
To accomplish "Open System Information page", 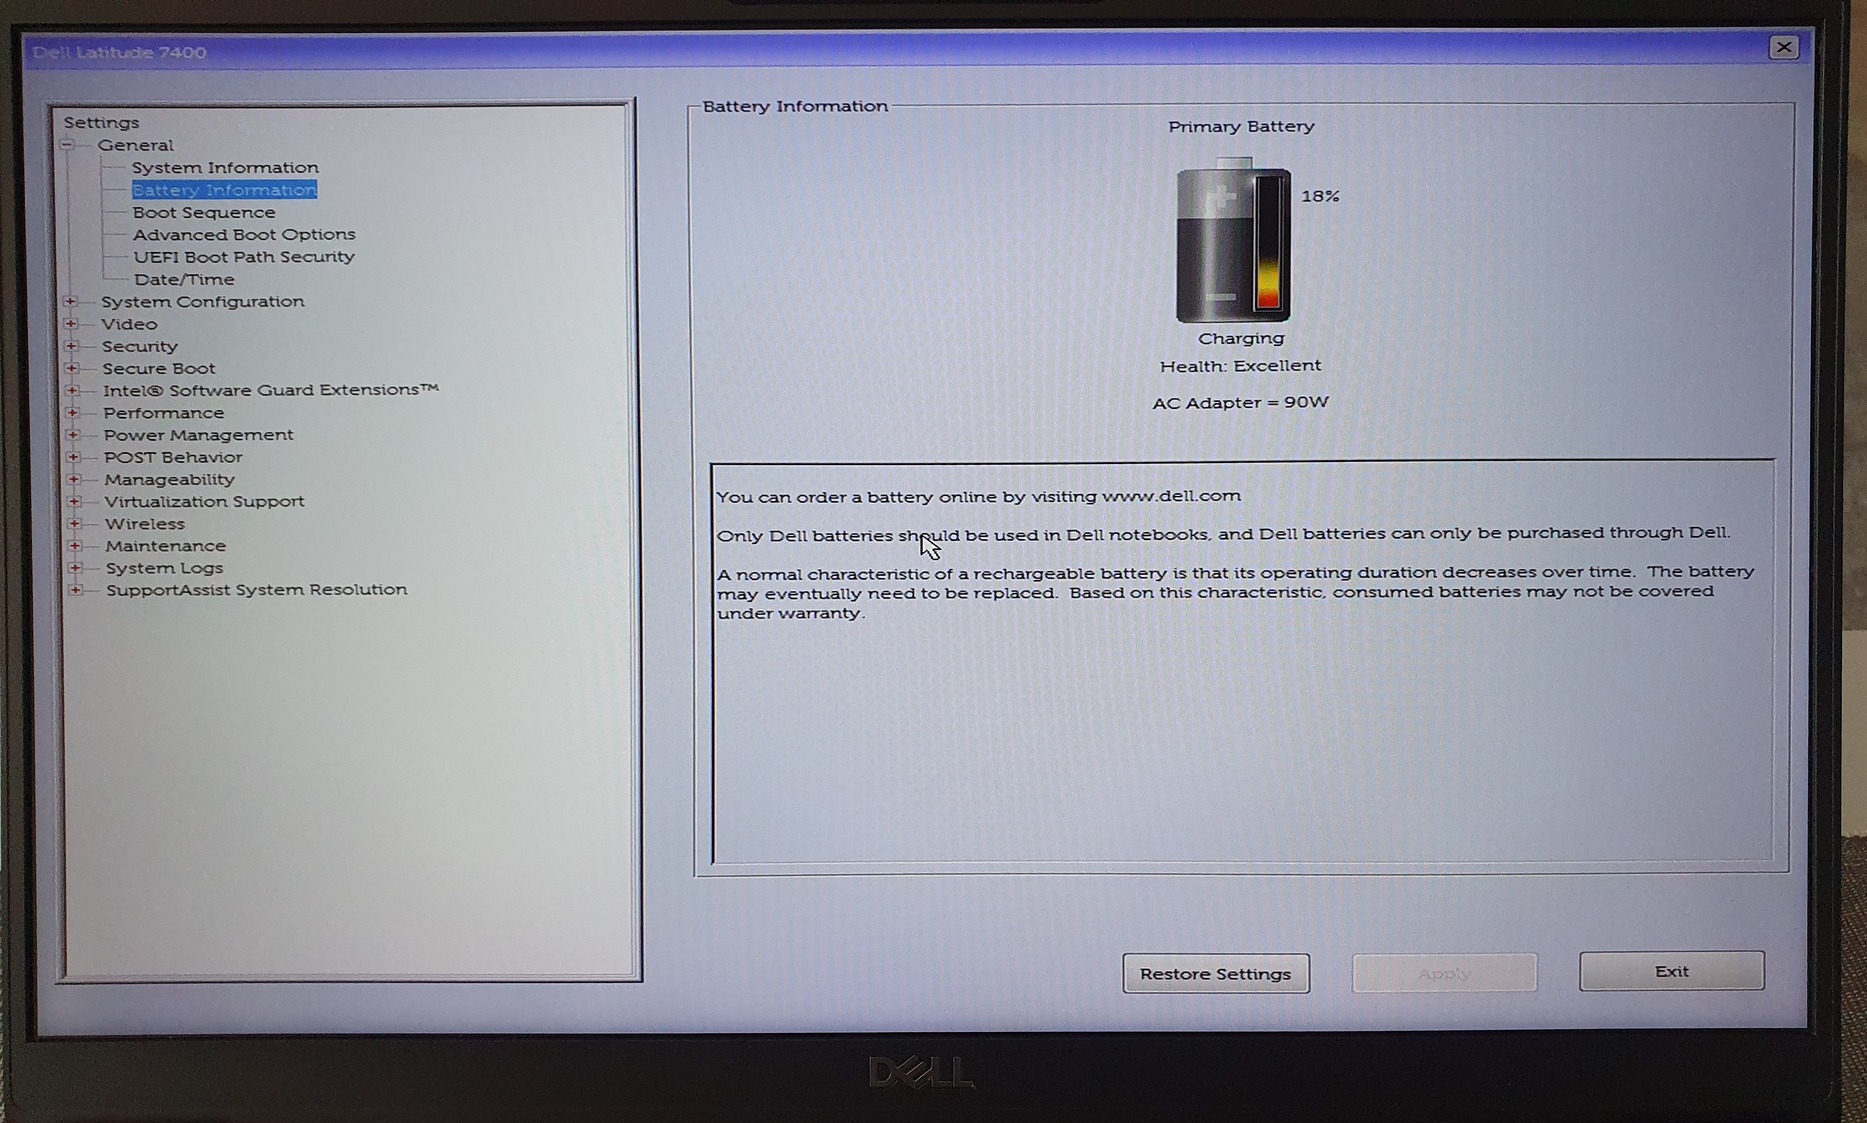I will tap(225, 167).
